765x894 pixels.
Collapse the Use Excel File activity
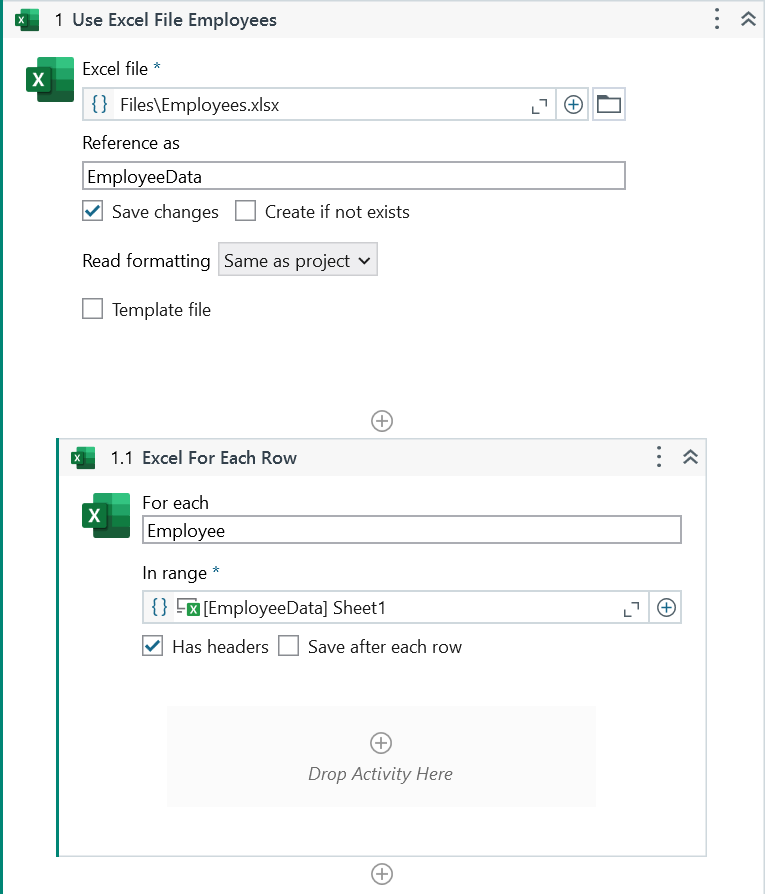click(748, 18)
